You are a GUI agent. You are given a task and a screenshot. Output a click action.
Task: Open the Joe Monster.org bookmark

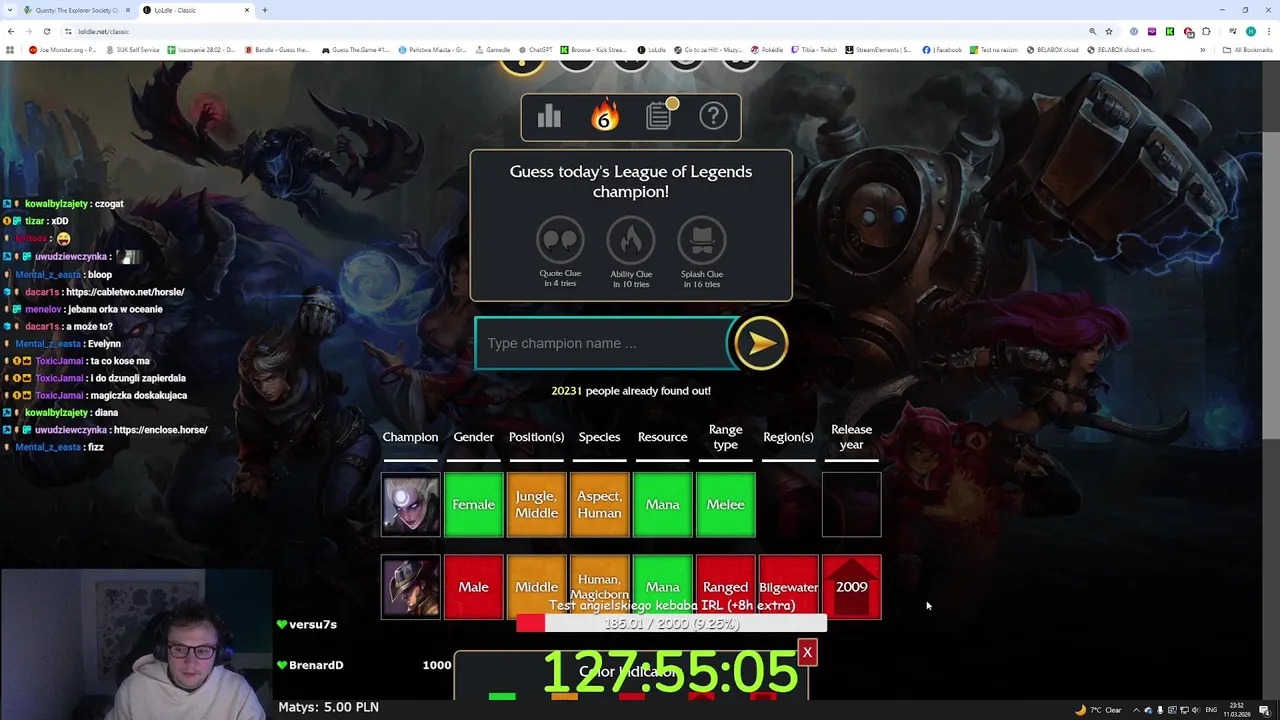[62, 50]
